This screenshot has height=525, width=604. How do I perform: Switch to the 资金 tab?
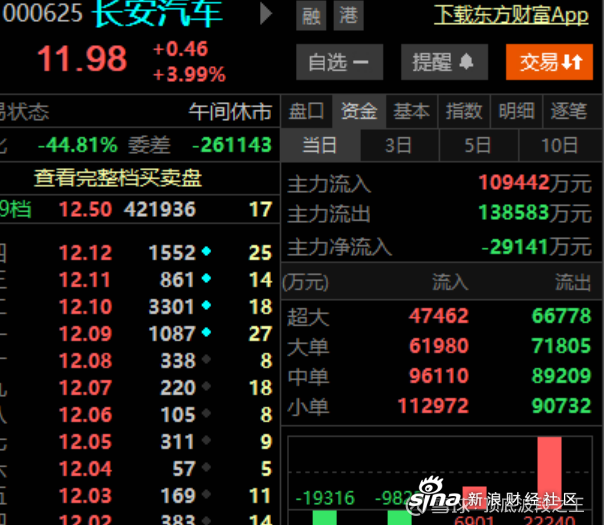tap(359, 112)
